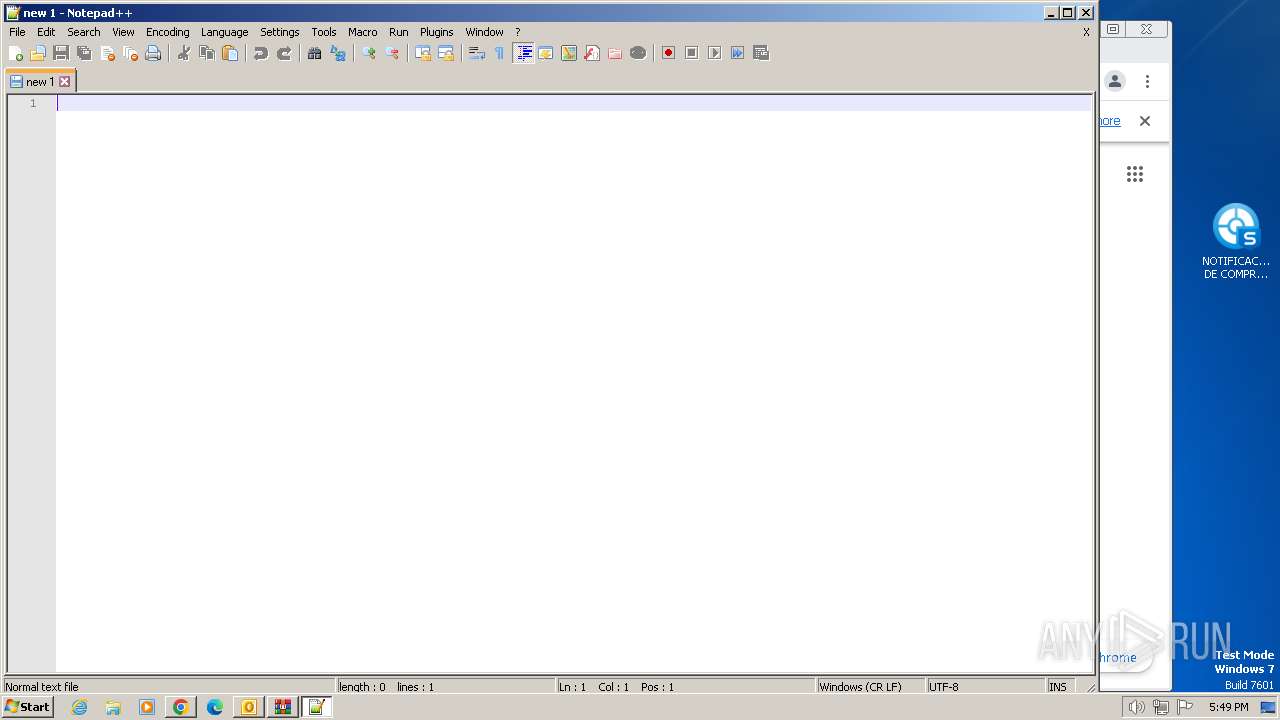Toggle synchronize horizontal scrolling icon
This screenshot has width=1280, height=720.
coord(446,53)
